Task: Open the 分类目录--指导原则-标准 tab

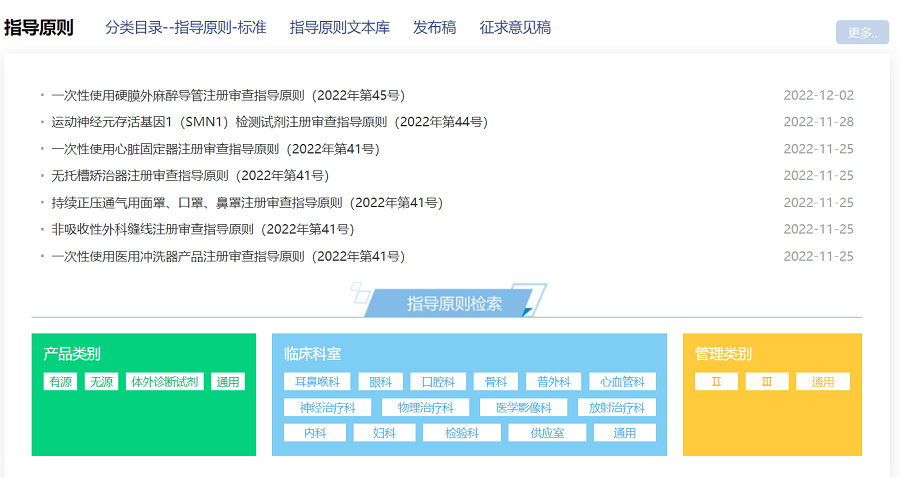Action: click(x=186, y=27)
